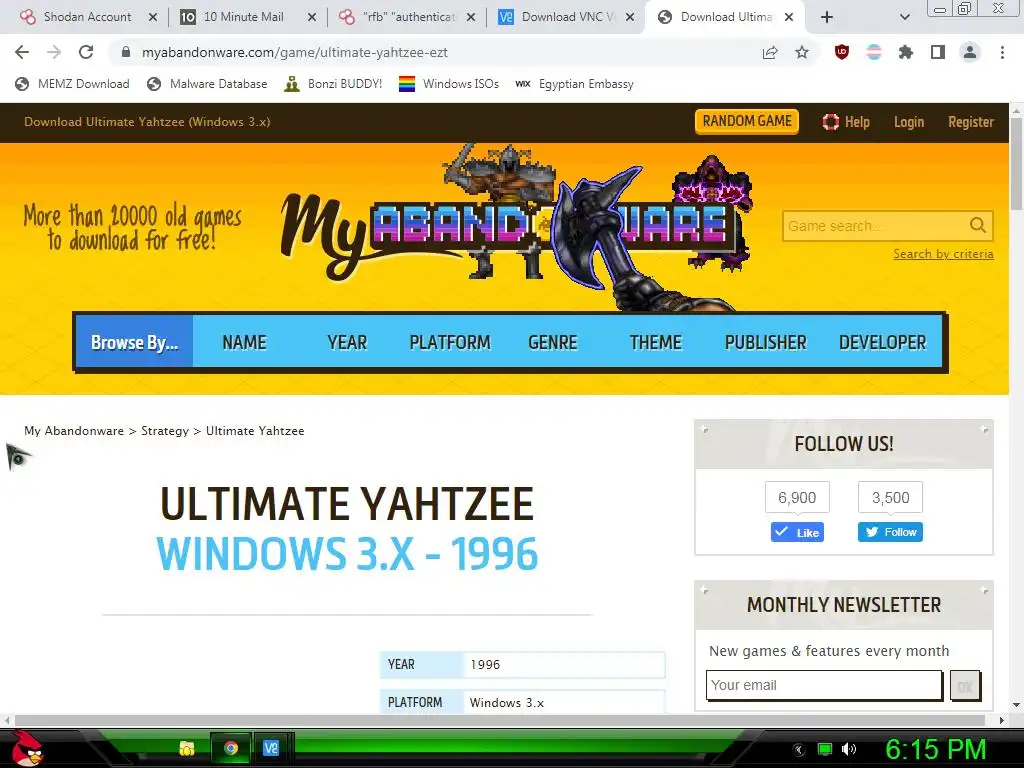
Task: Close the Shodan Account tab
Action: (153, 17)
